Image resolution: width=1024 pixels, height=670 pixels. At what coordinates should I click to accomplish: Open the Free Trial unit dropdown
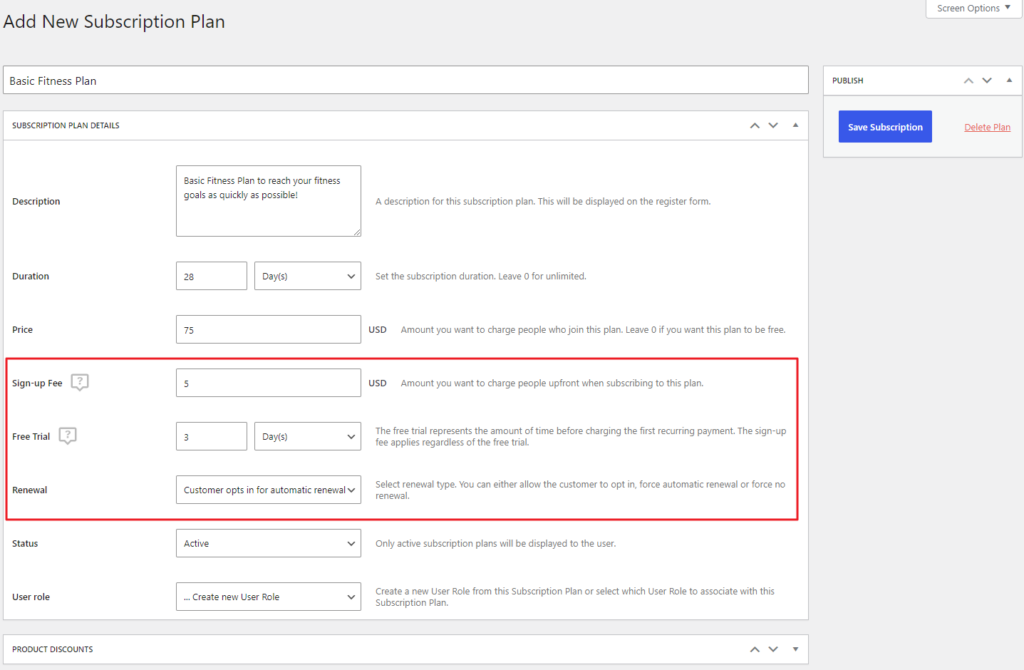tap(307, 436)
